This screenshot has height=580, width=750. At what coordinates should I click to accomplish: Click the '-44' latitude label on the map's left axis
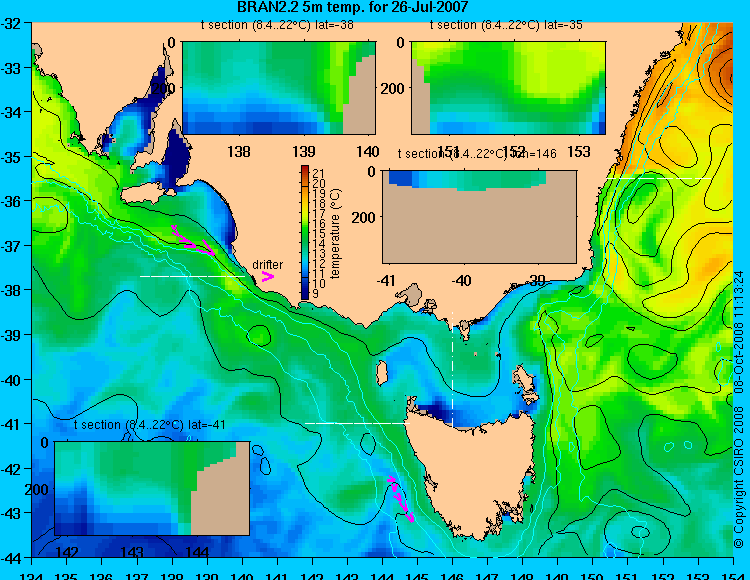(x=11, y=558)
